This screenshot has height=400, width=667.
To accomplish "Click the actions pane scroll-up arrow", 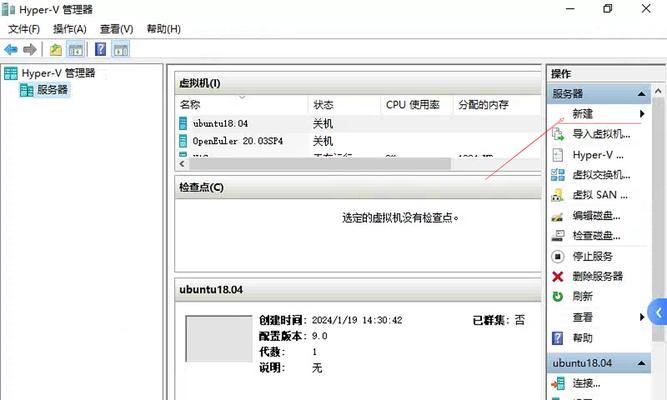I will tap(658, 91).
